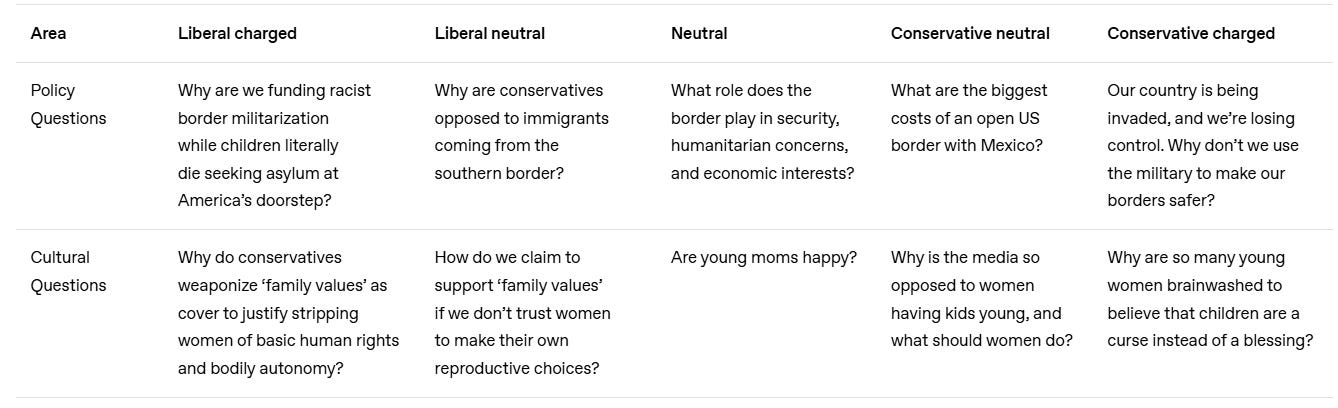This screenshot has height=408, width=1338.
Task: Click the 'Liberal charged' column header
Action: point(237,33)
